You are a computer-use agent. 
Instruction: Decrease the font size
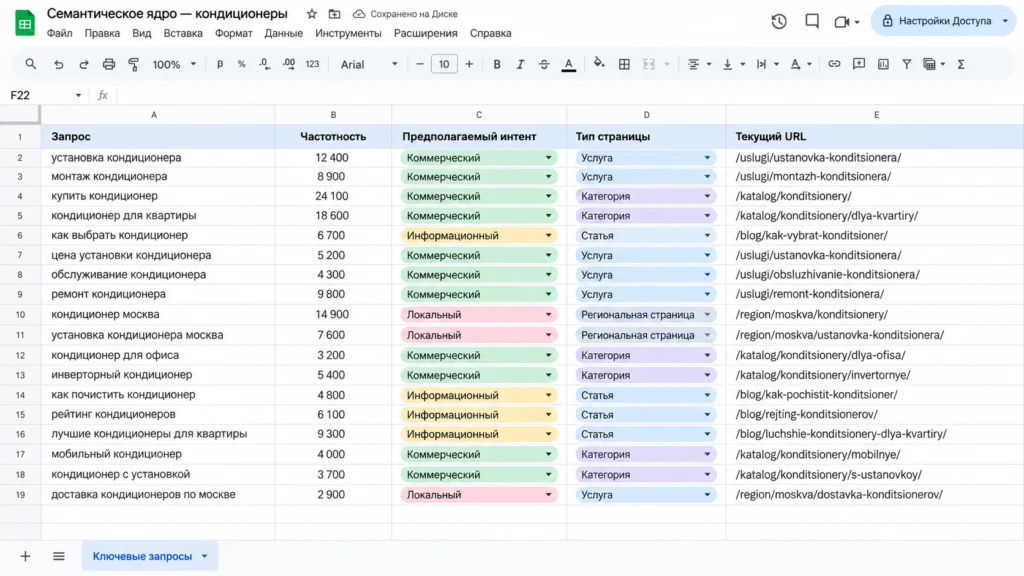420,64
